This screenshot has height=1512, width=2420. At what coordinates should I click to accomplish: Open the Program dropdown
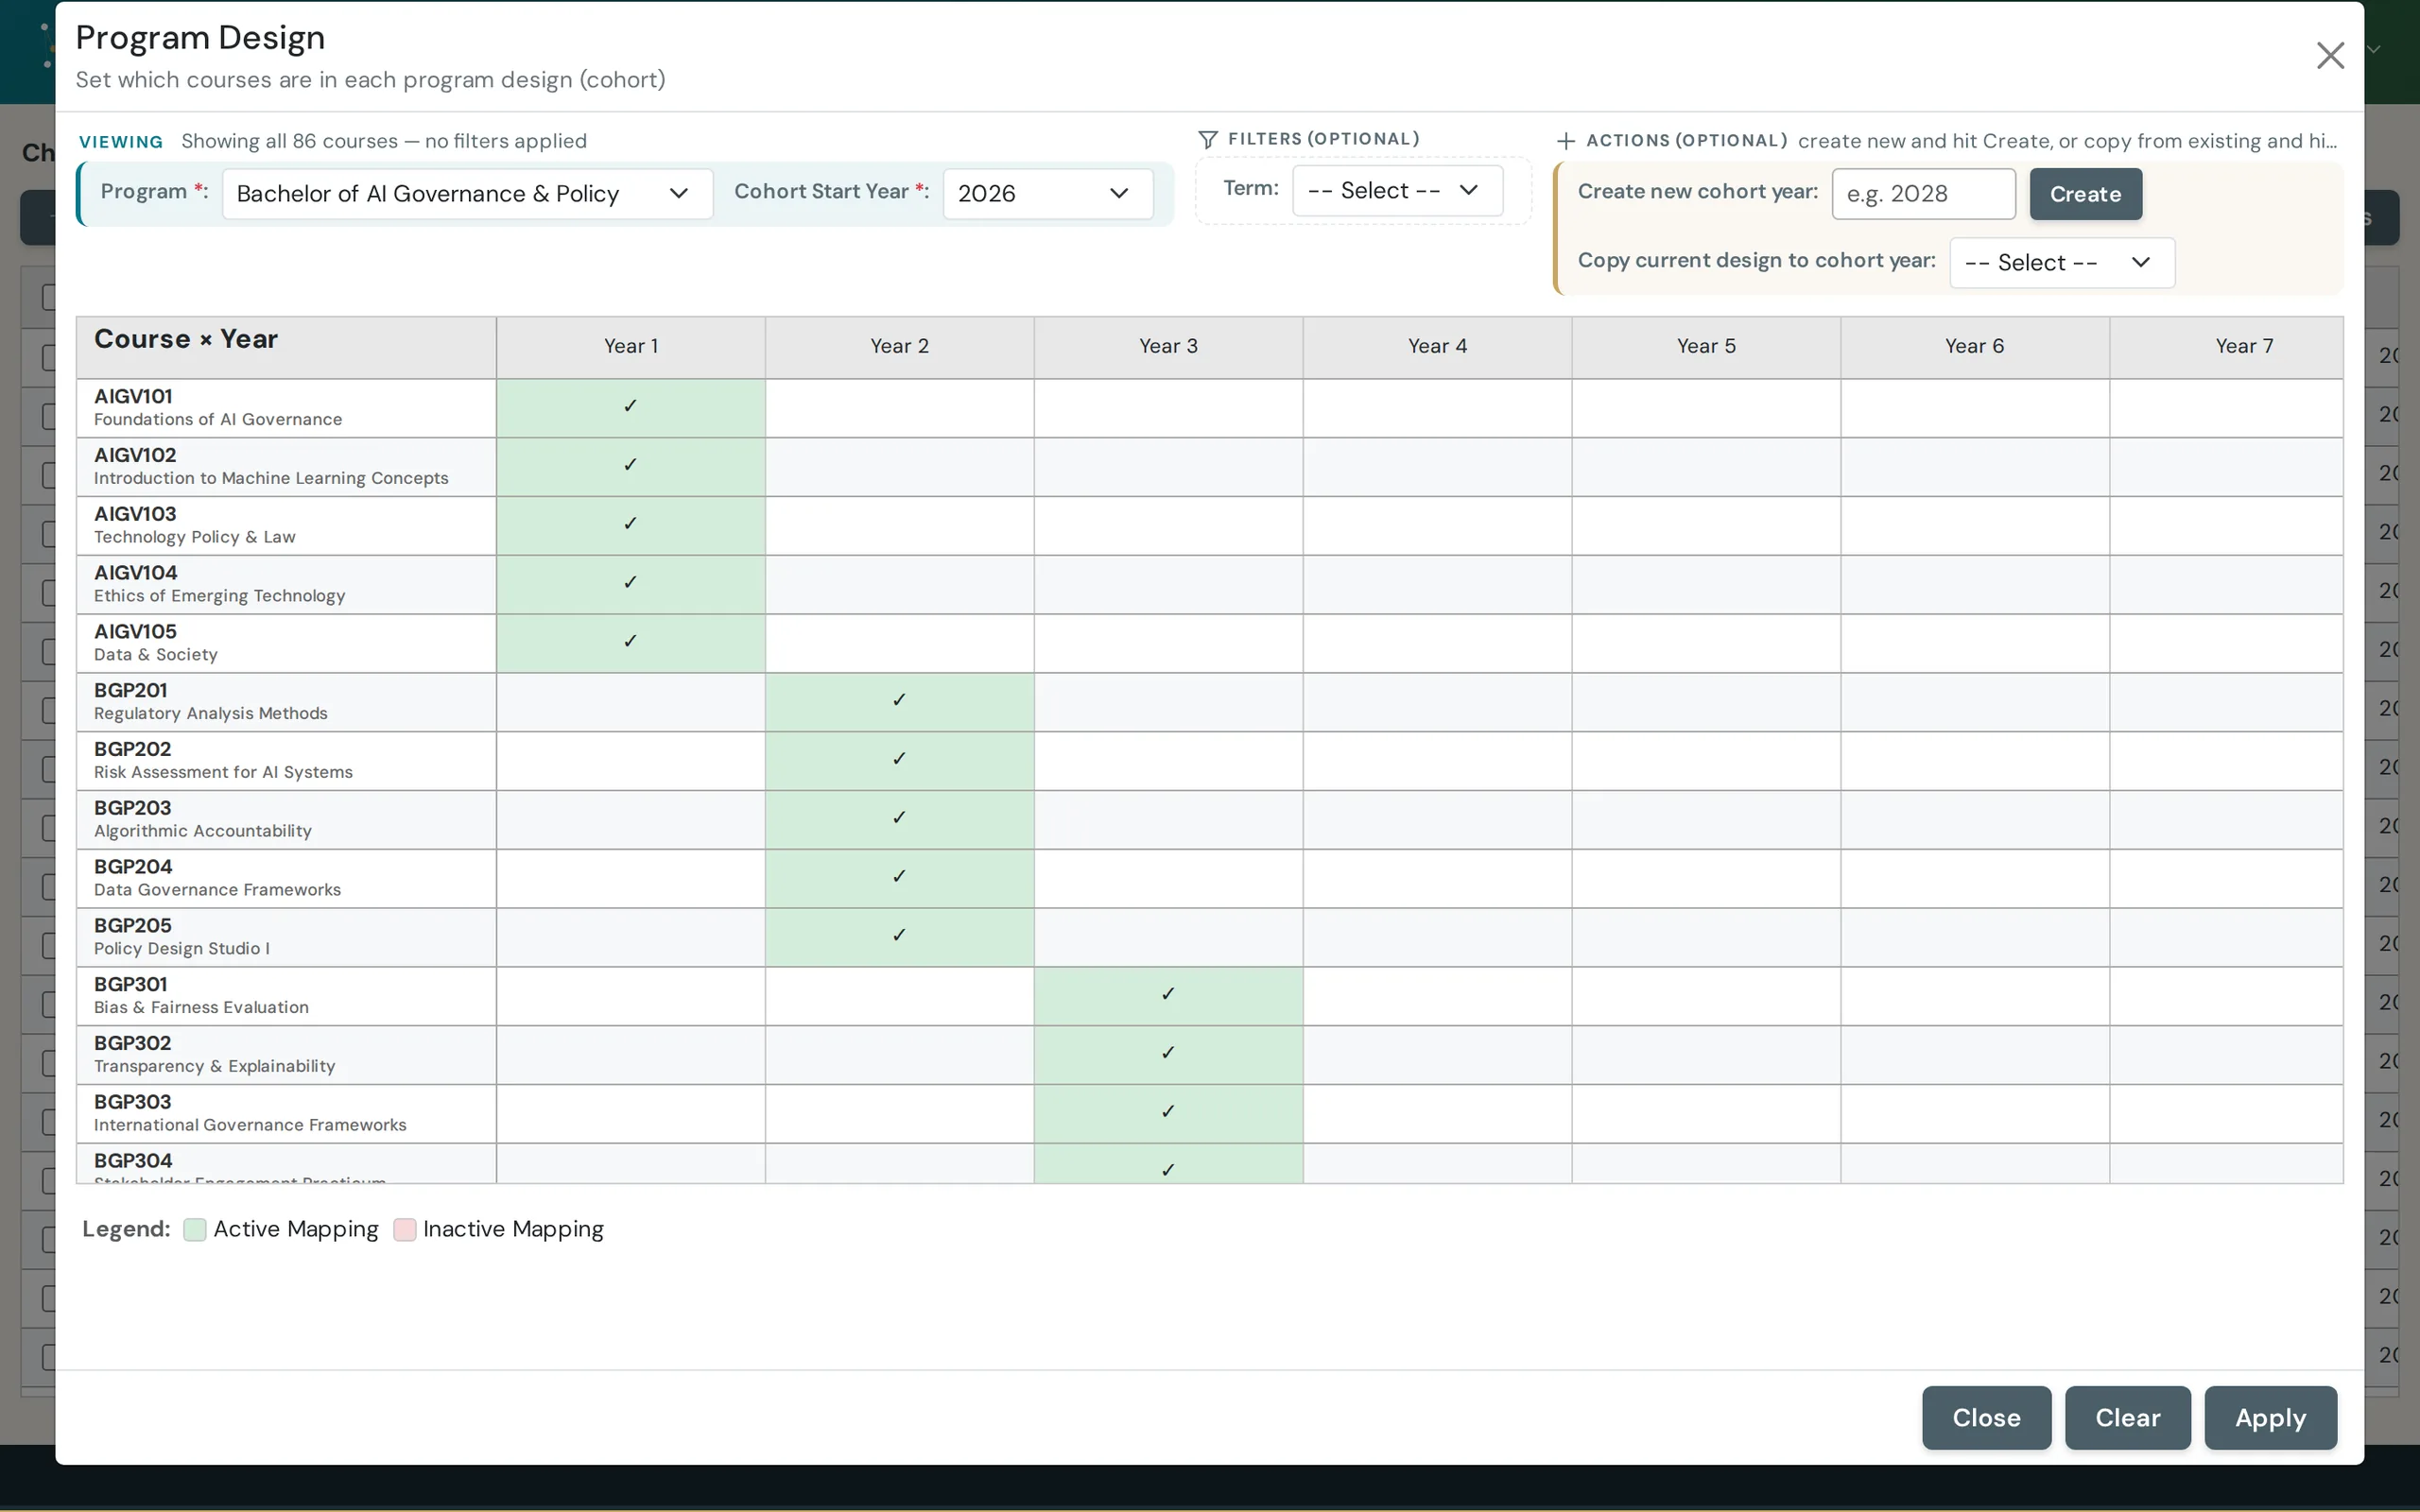coord(467,193)
